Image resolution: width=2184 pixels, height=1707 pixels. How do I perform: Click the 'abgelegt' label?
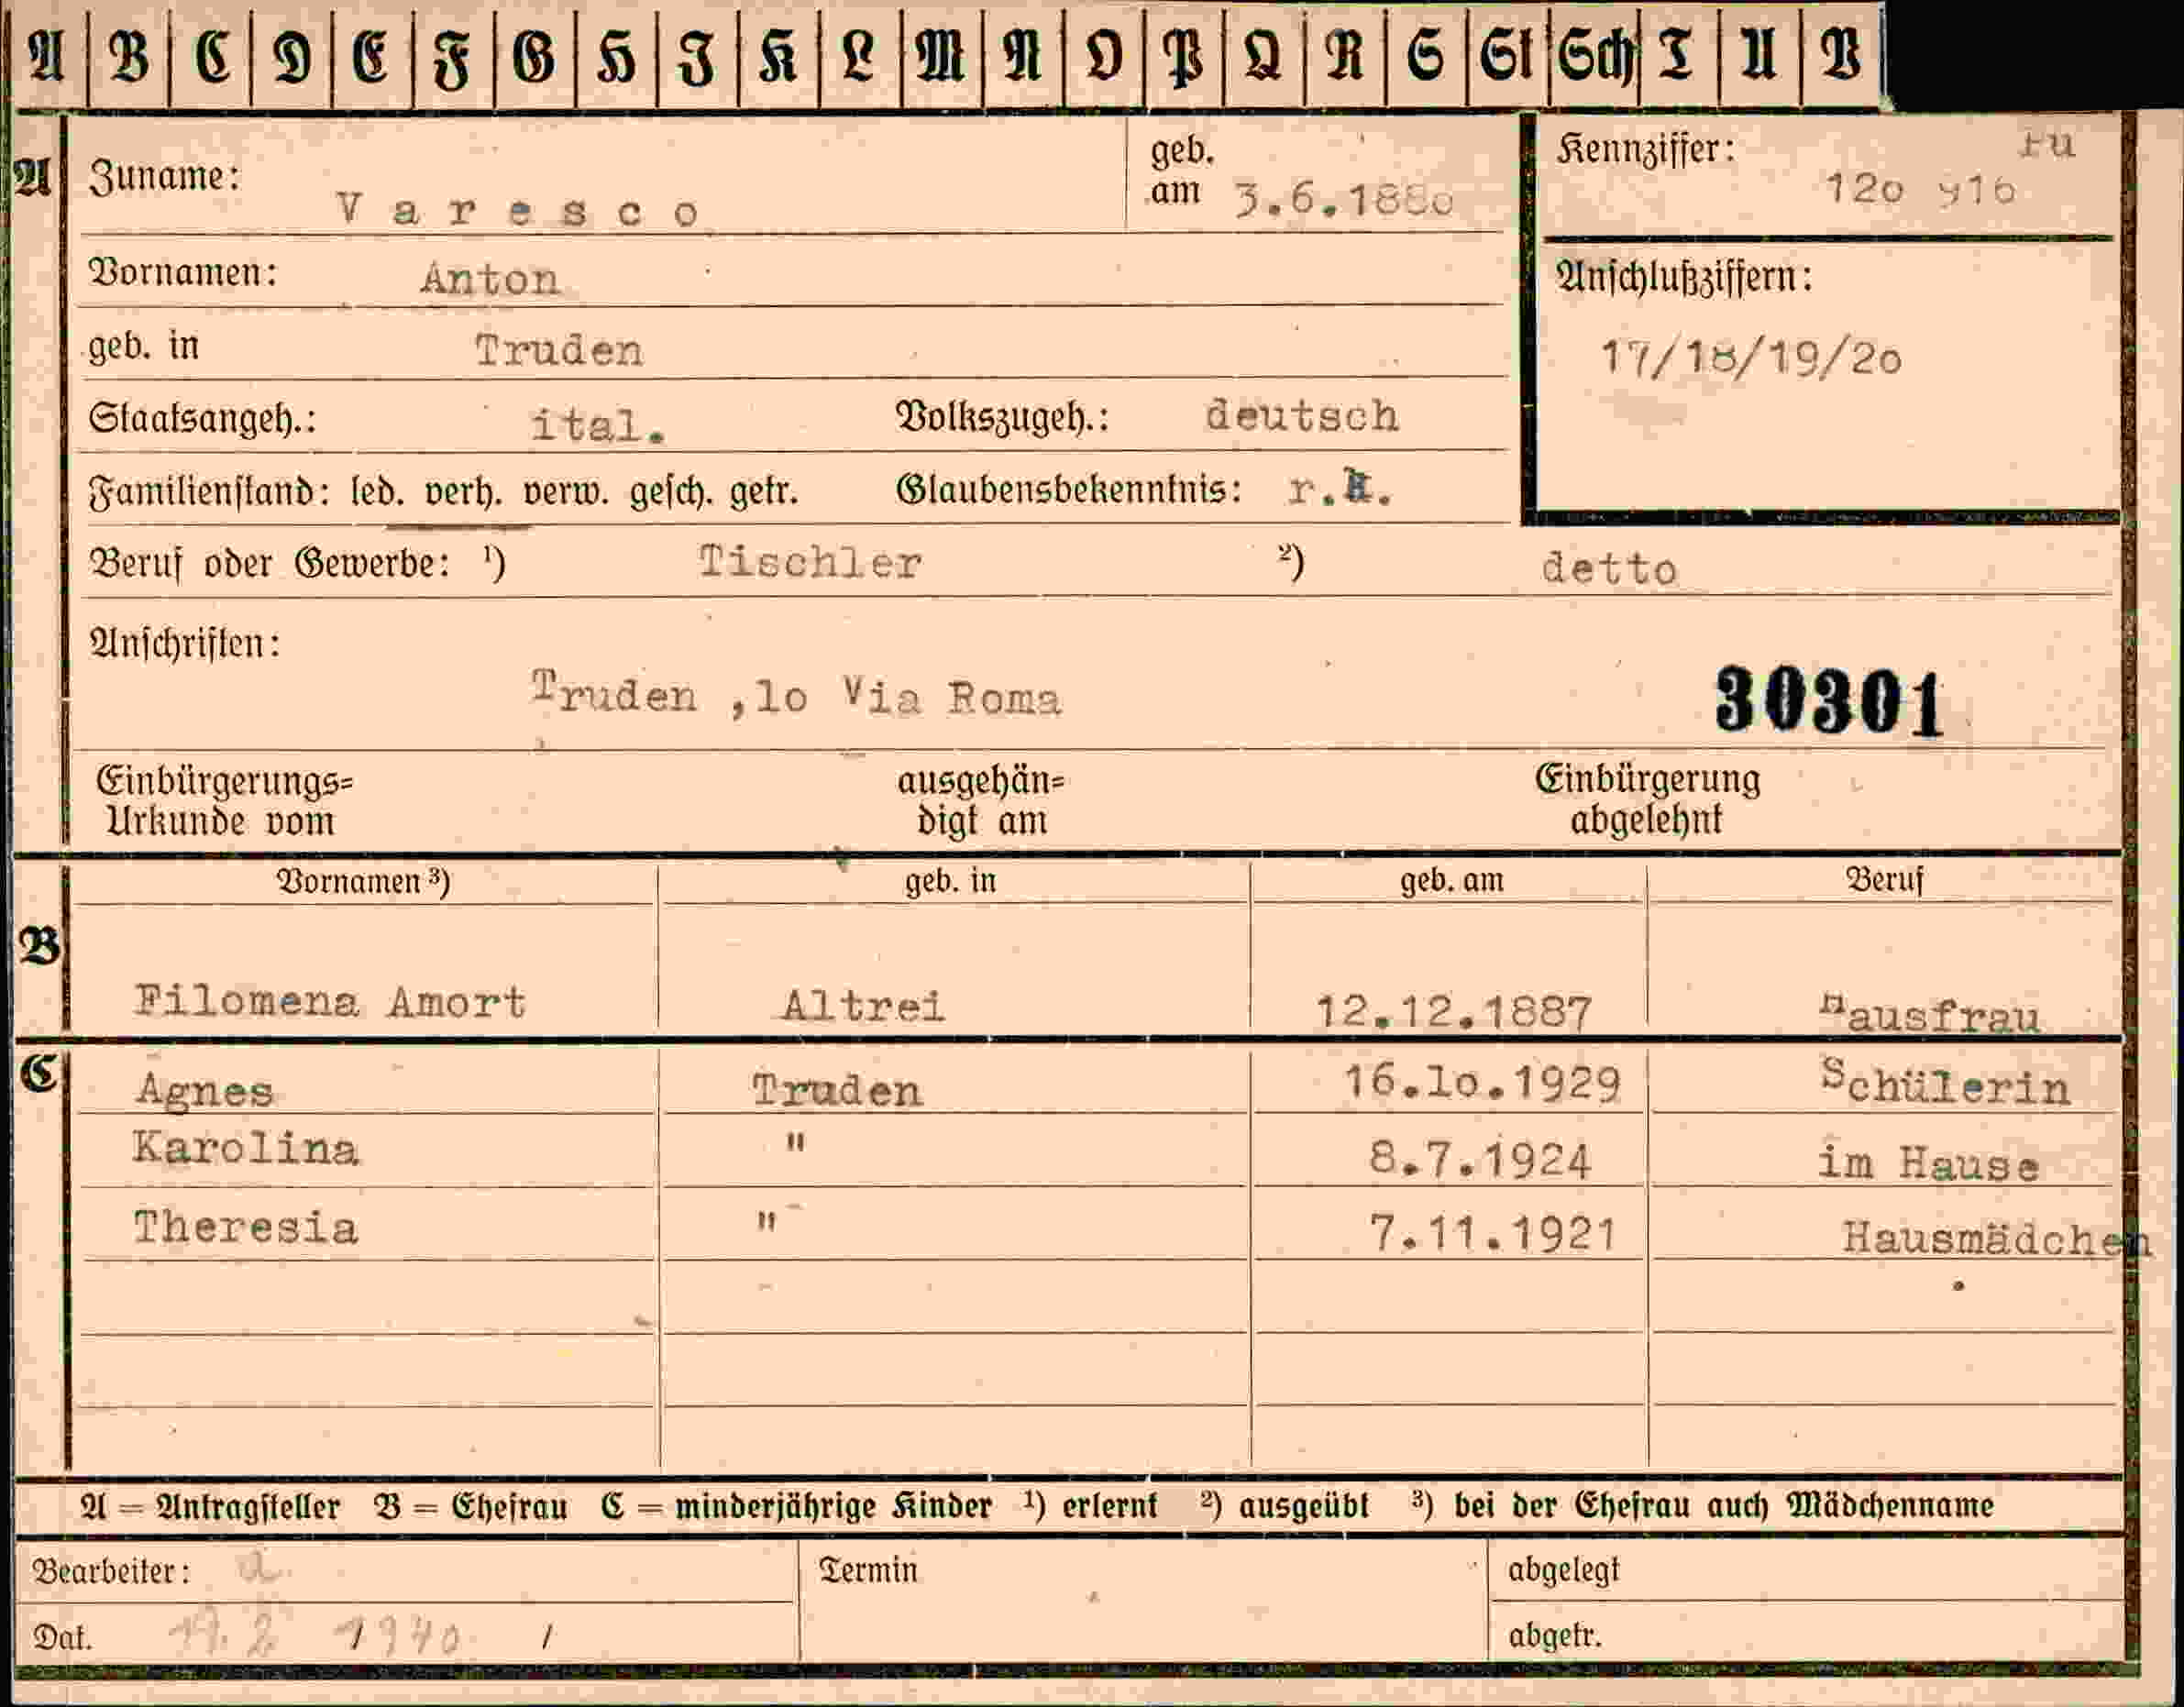(1564, 1571)
